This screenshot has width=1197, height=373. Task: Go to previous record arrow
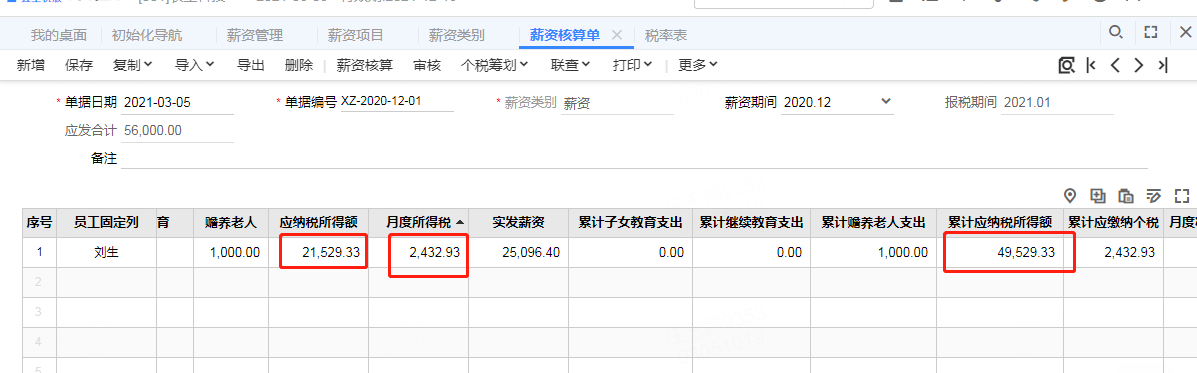[1115, 65]
